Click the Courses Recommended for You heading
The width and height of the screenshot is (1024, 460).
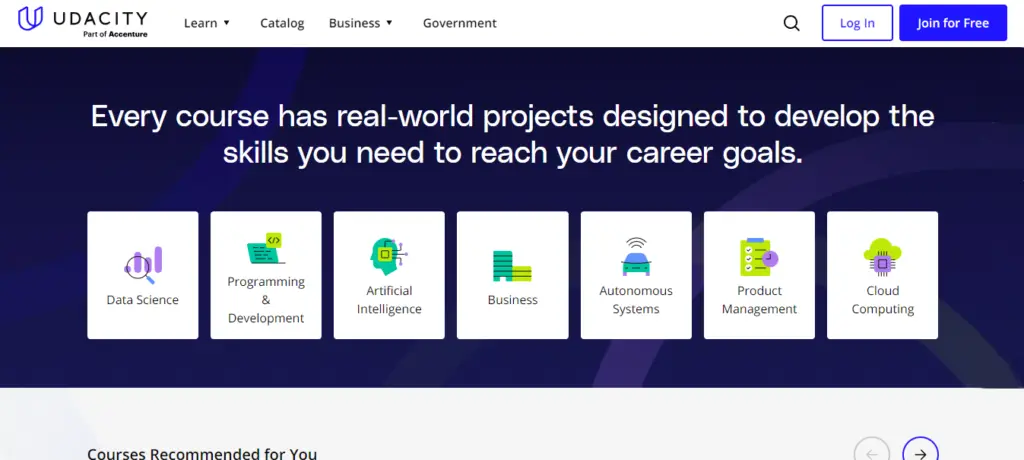click(202, 453)
